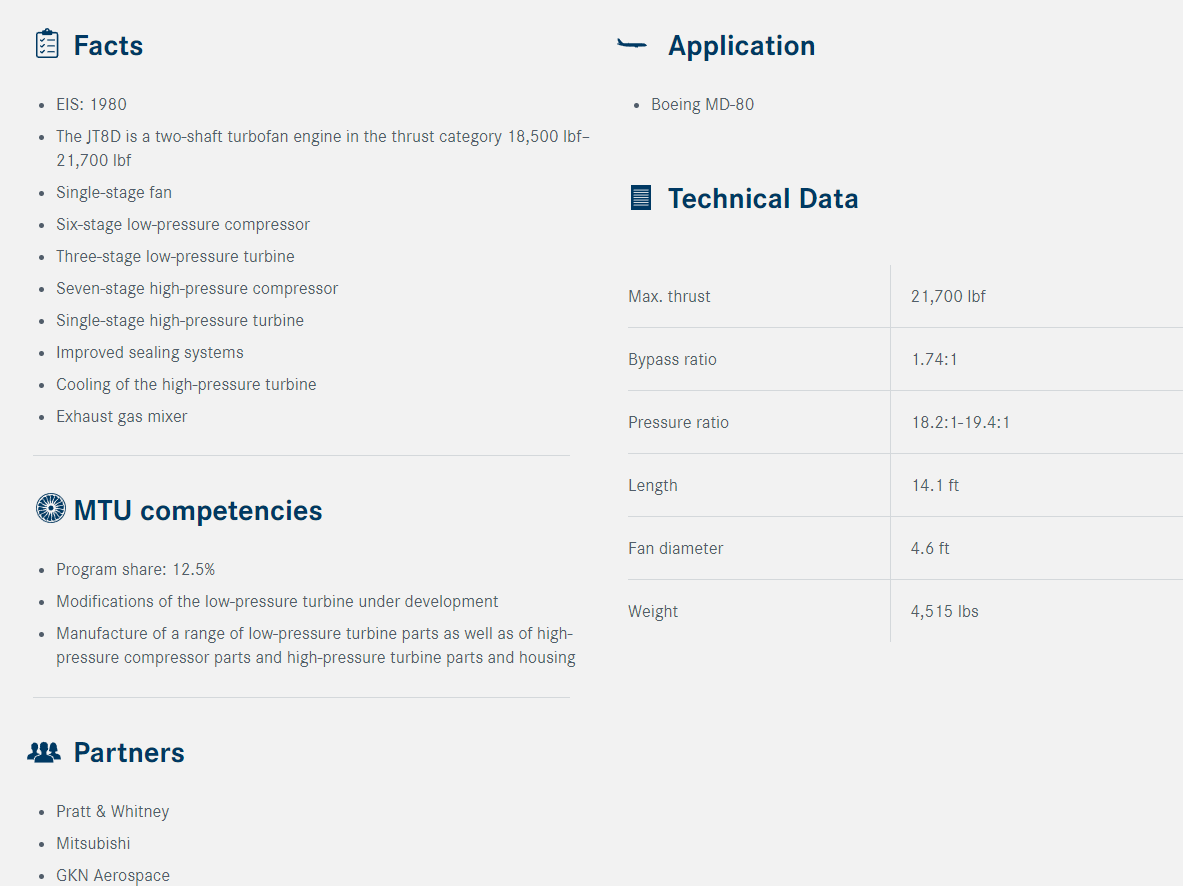Click the airplane icon beside Application

point(631,45)
